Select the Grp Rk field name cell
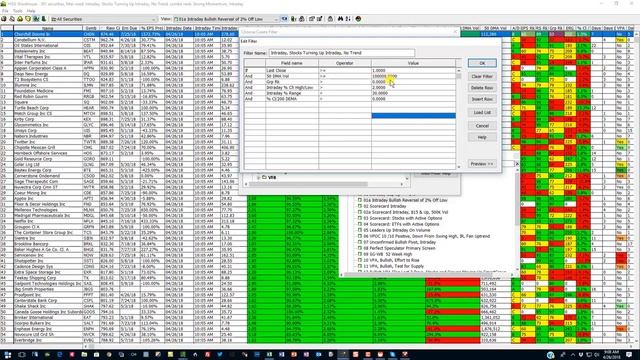Screen dimensions: 640x360 (x=292, y=82)
